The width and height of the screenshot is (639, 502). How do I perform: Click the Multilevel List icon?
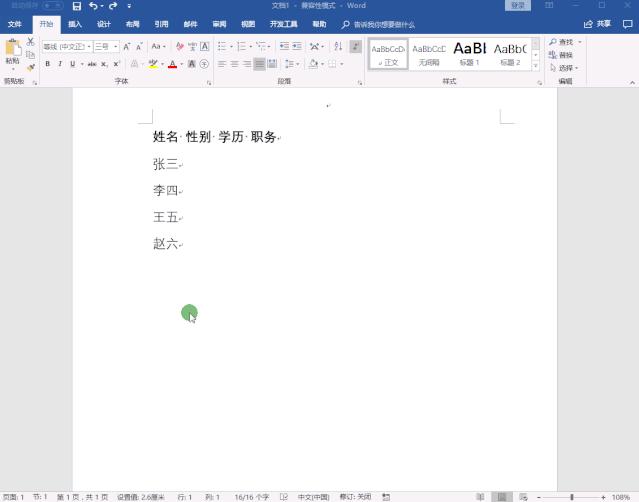pos(261,46)
